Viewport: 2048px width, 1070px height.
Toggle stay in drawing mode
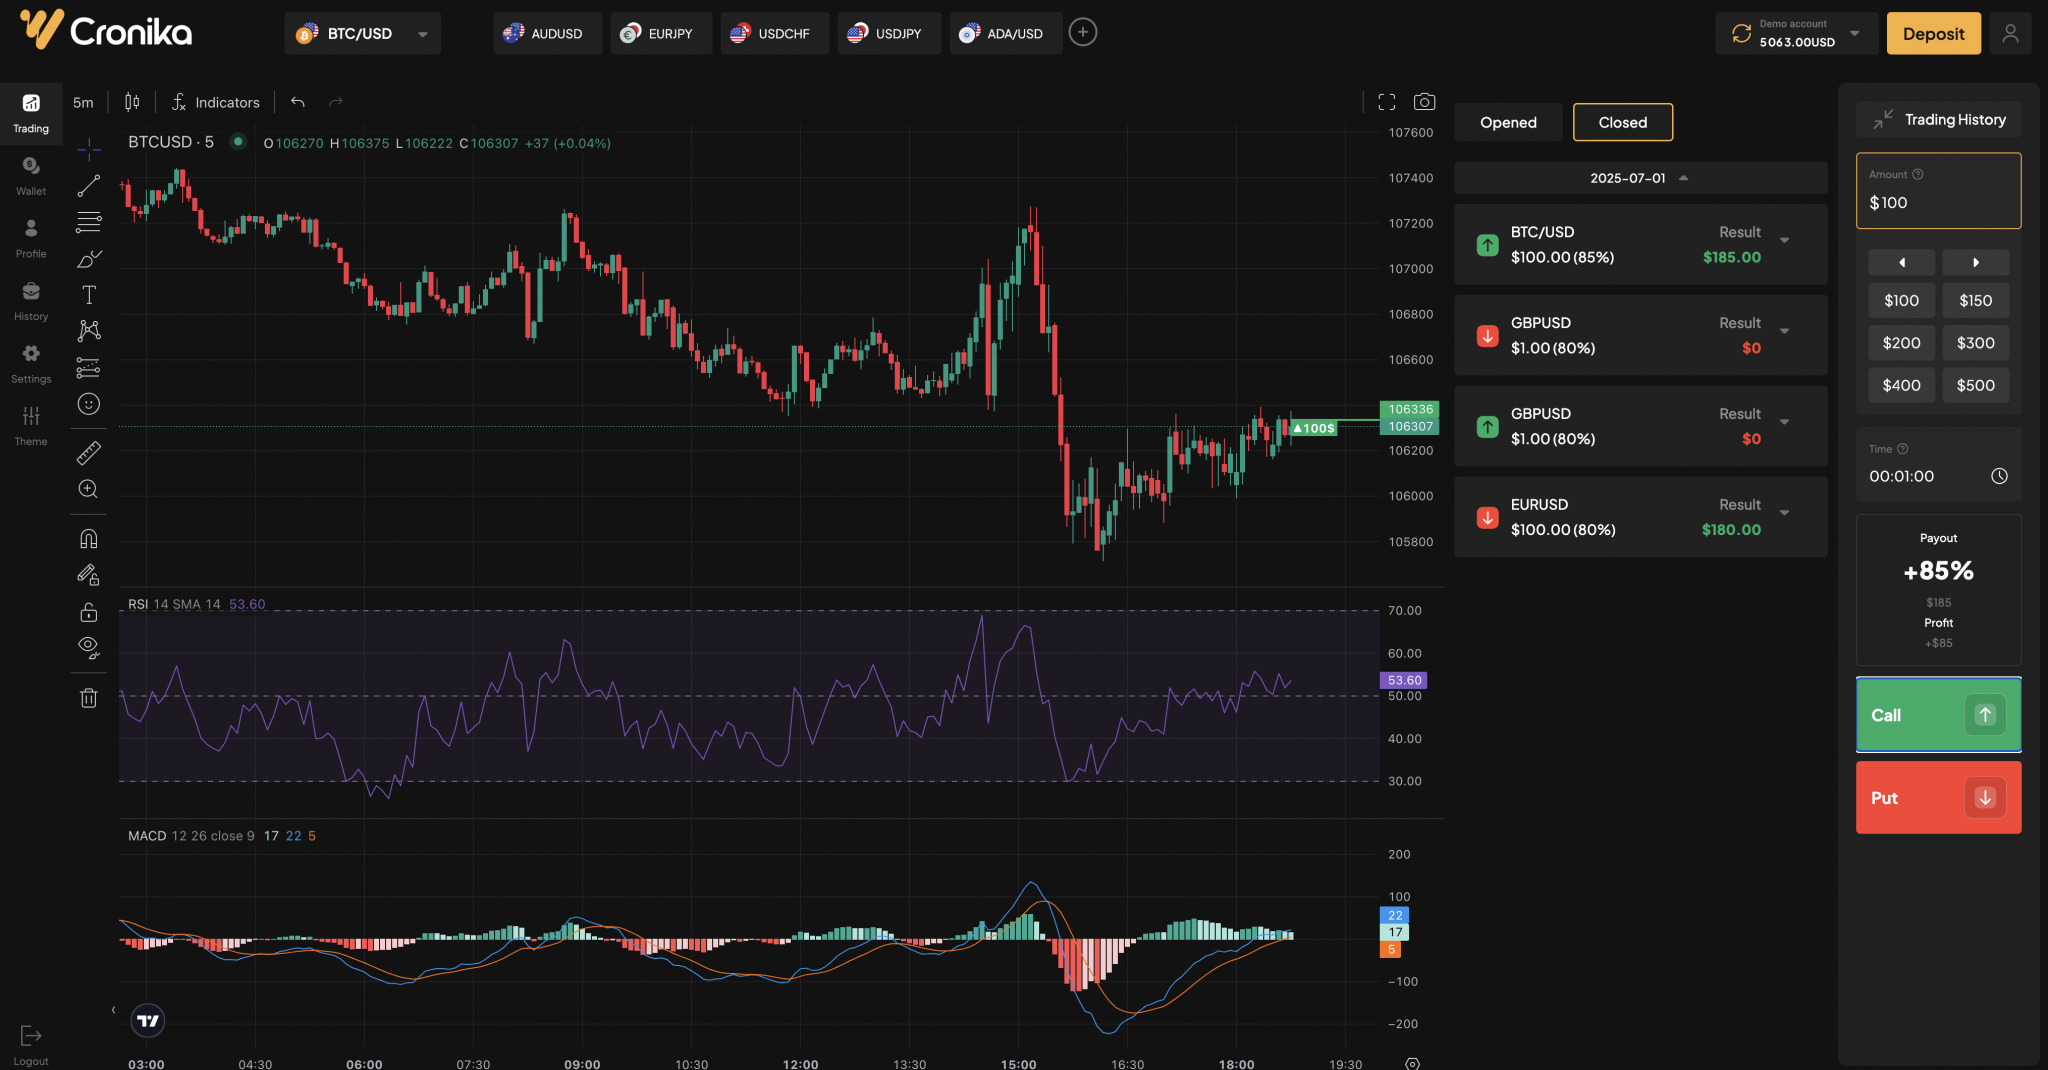pos(89,575)
